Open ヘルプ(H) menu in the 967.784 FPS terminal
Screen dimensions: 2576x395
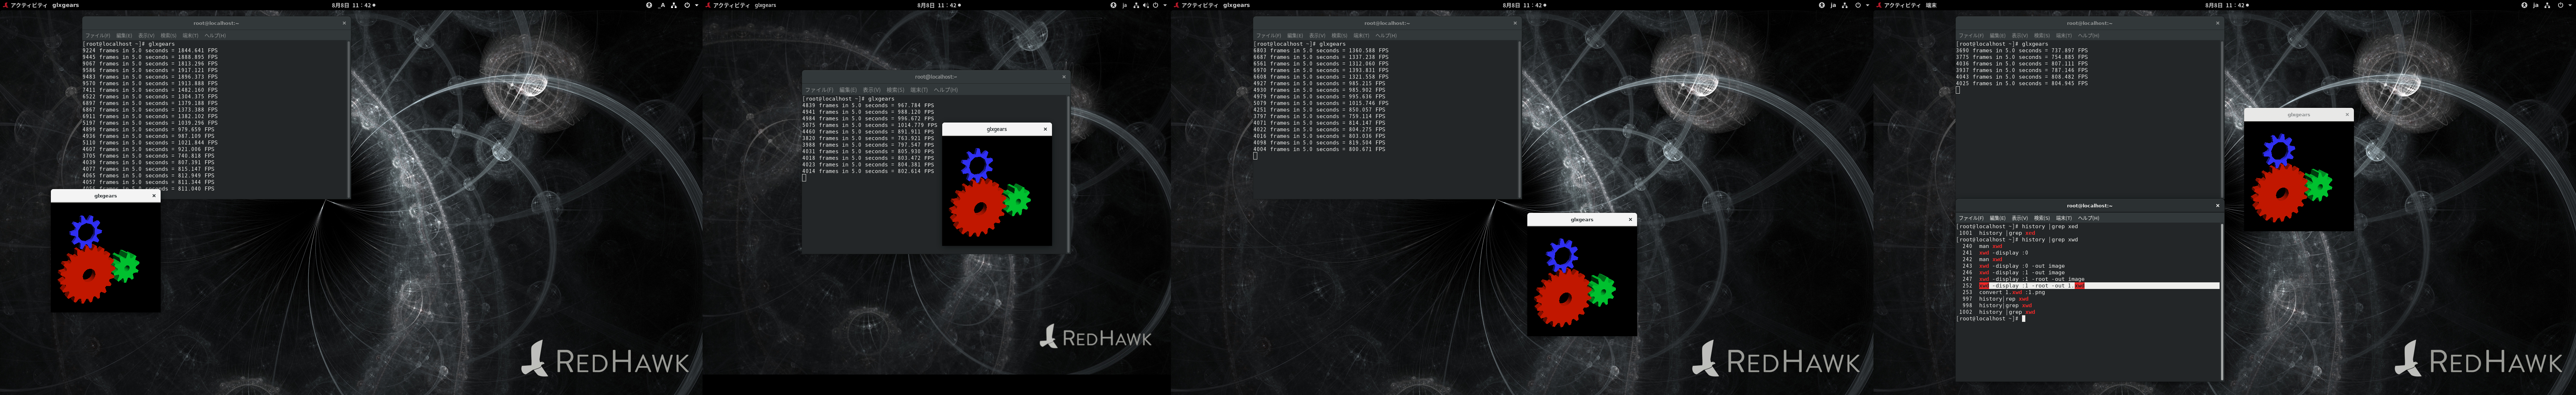[946, 90]
